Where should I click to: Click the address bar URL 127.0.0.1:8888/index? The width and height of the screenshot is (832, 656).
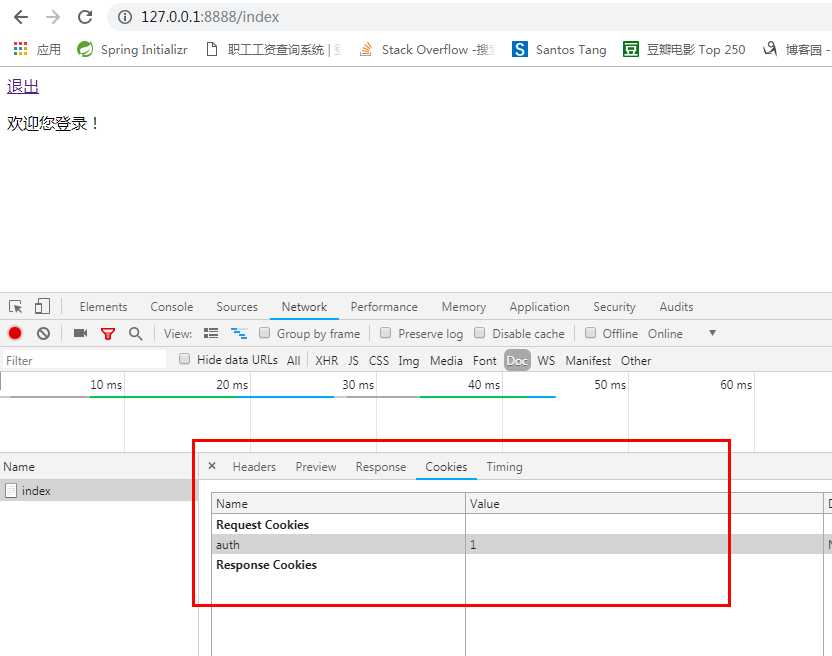coord(210,17)
